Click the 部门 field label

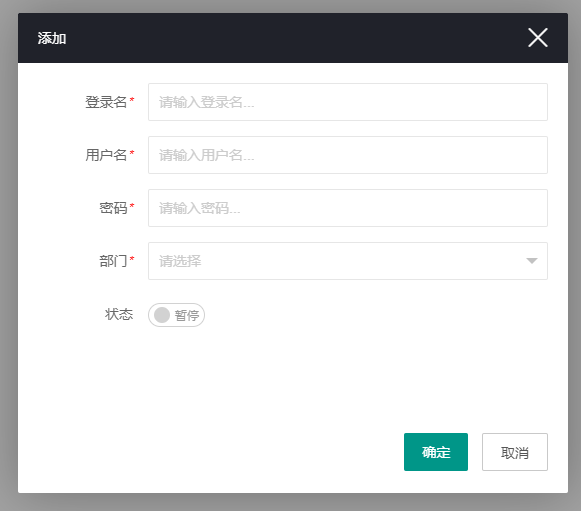click(x=113, y=261)
